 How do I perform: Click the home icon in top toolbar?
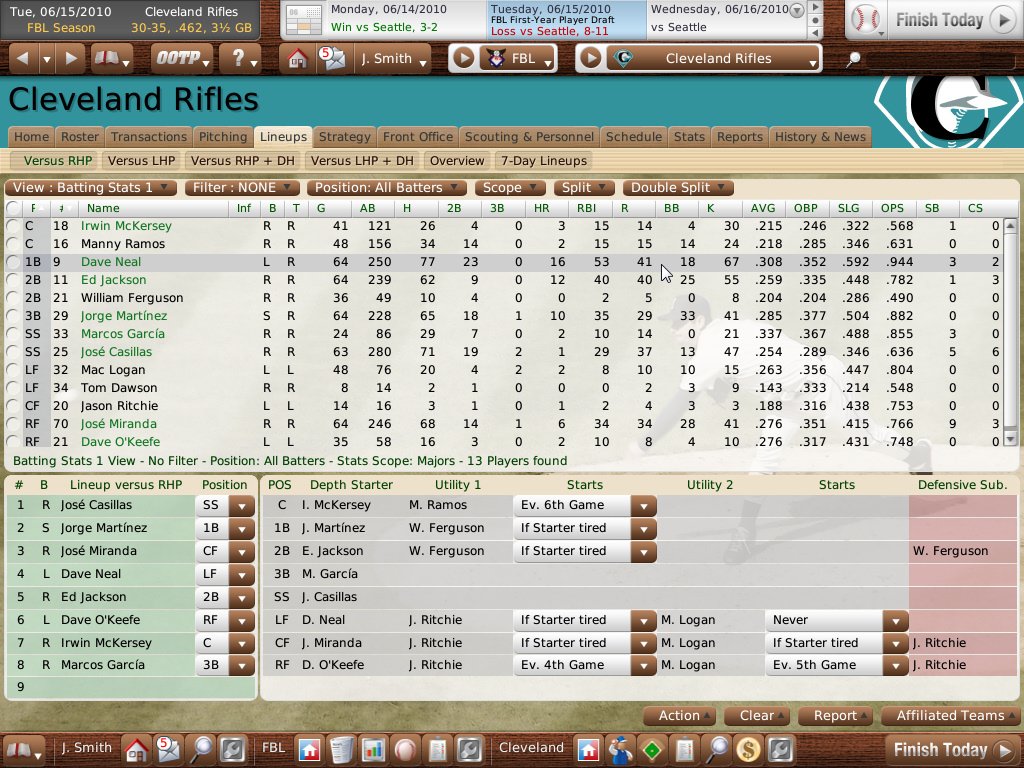tap(297, 58)
